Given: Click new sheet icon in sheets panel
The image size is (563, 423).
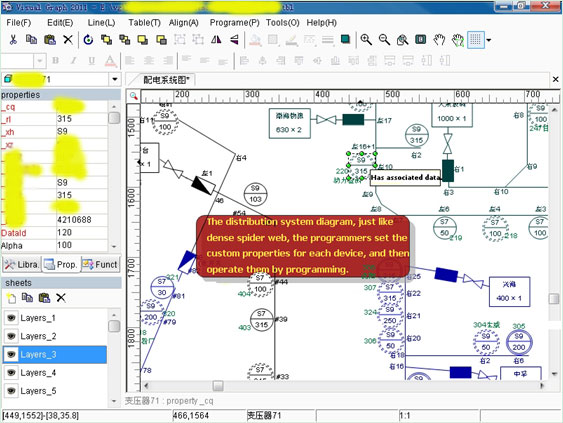Looking at the screenshot, I should 11,298.
